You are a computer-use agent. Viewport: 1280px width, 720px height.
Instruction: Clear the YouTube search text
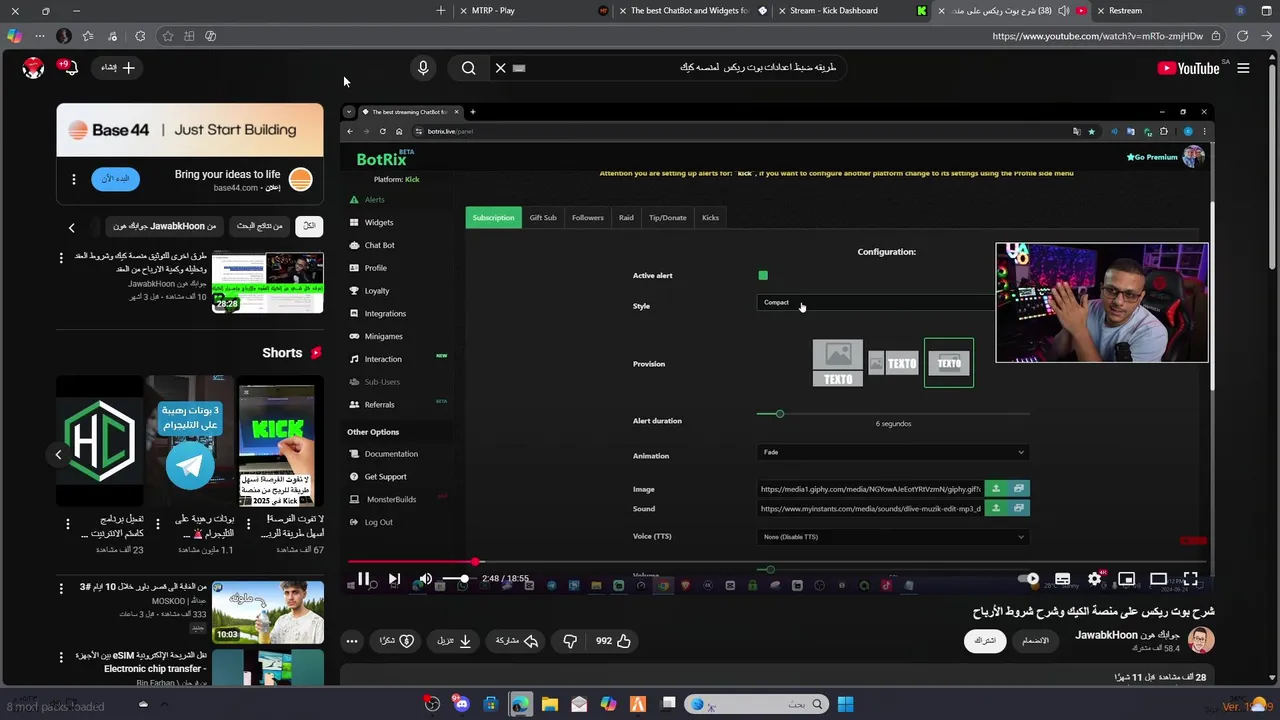coord(500,68)
